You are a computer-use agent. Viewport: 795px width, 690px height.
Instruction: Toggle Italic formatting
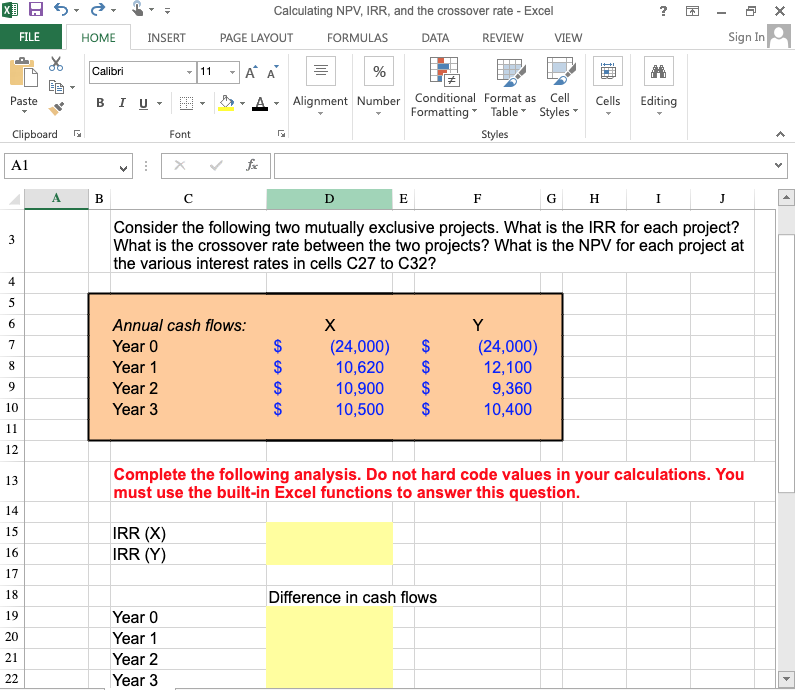(122, 103)
